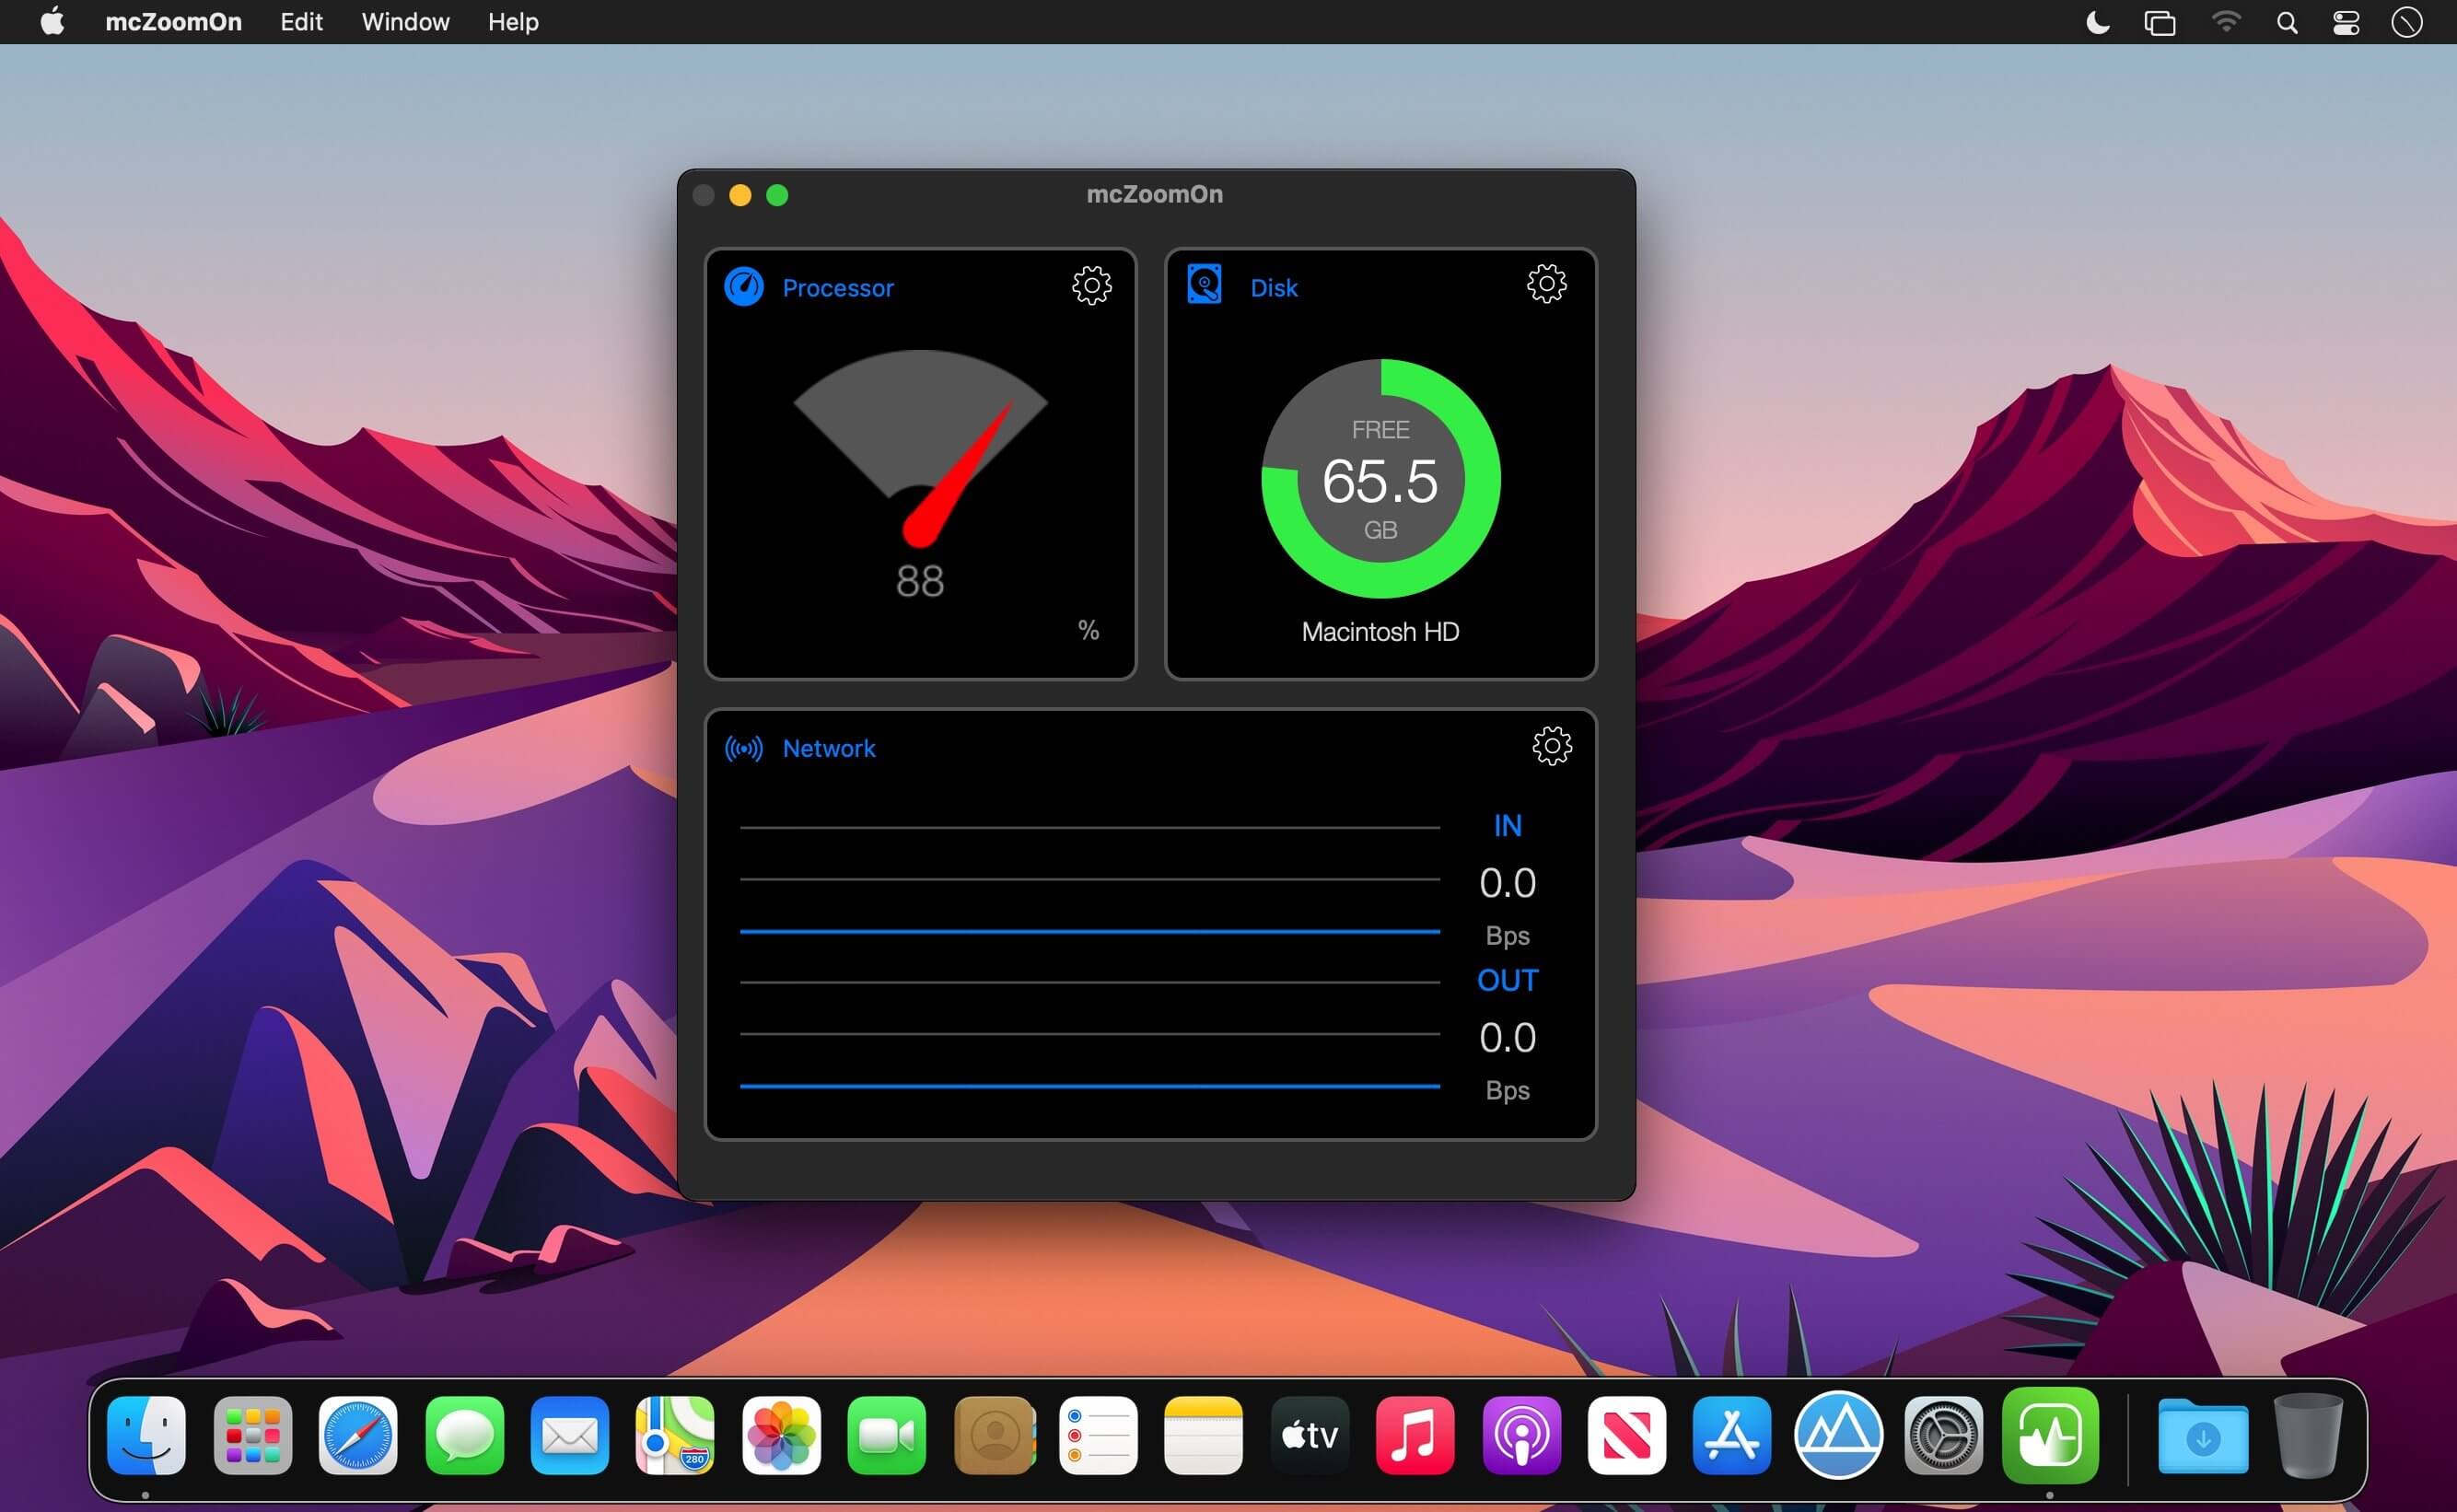Open the Apple menu
This screenshot has width=2457, height=1512.
pos(52,22)
